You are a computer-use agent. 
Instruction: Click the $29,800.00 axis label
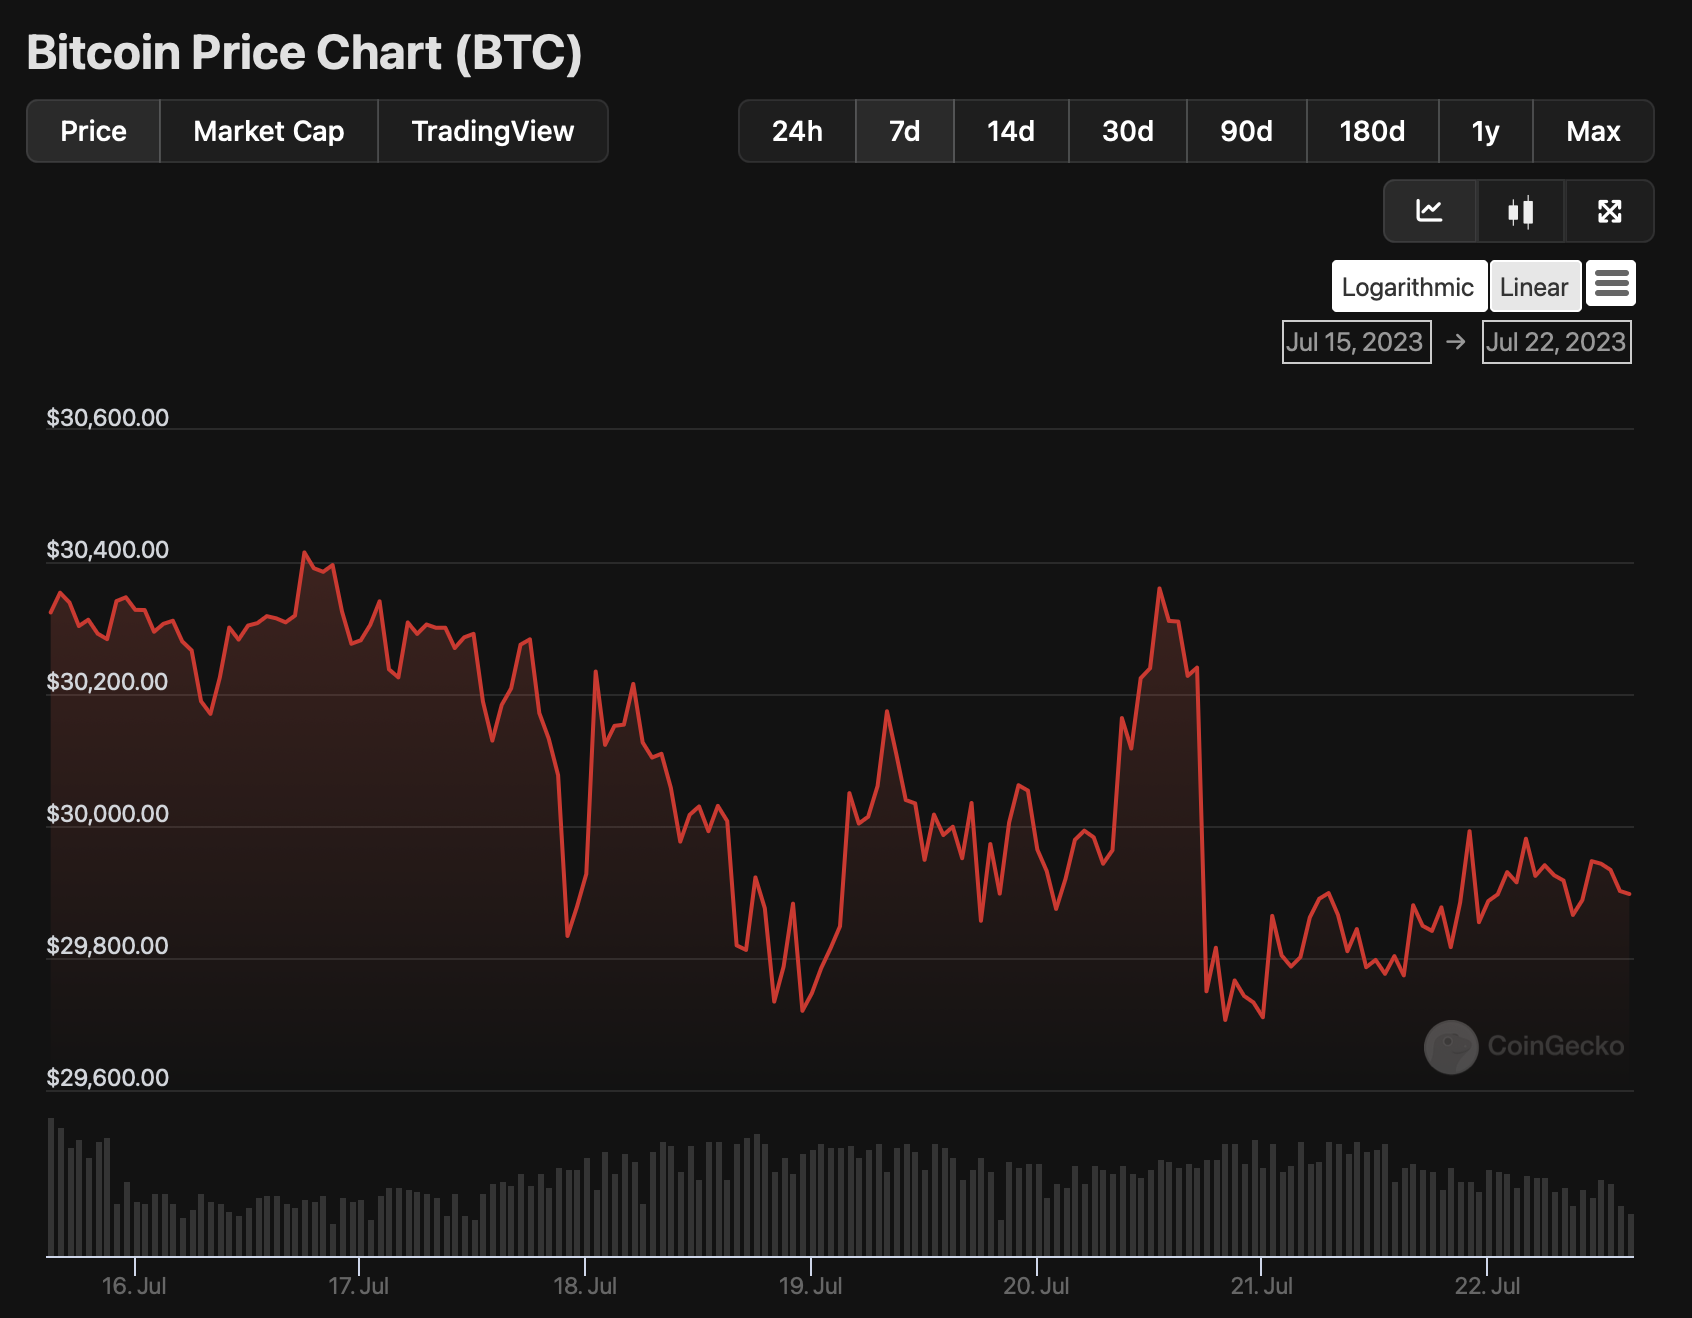point(108,946)
